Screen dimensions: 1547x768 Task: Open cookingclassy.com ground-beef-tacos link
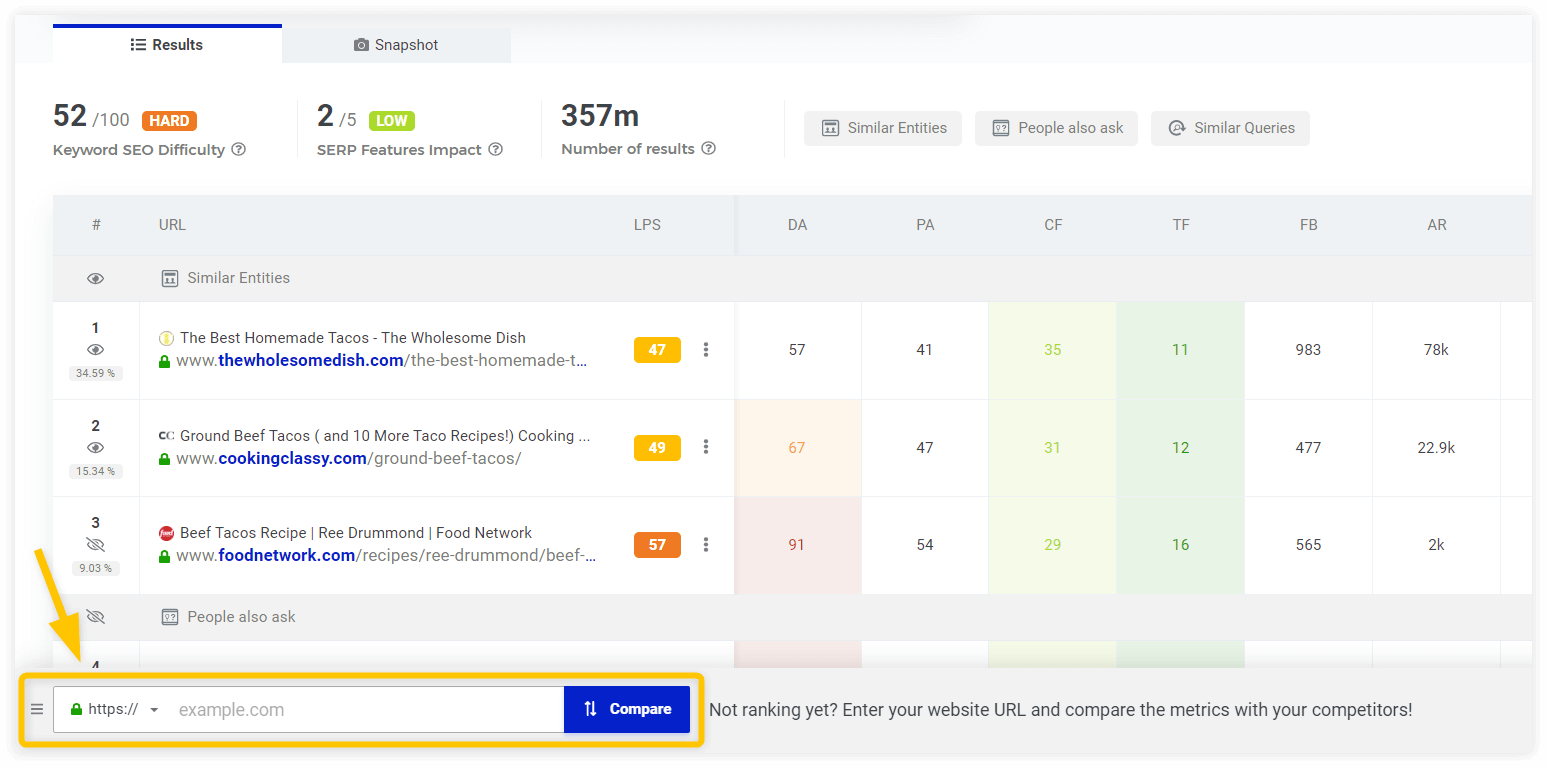coord(349,459)
